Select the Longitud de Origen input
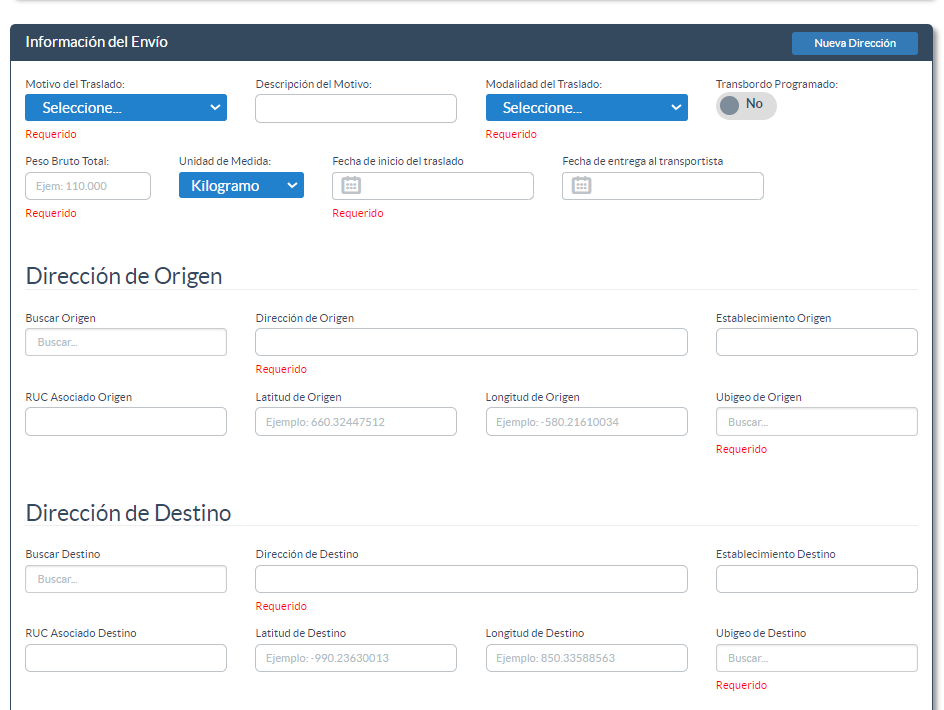The height and width of the screenshot is (710, 944). [586, 422]
